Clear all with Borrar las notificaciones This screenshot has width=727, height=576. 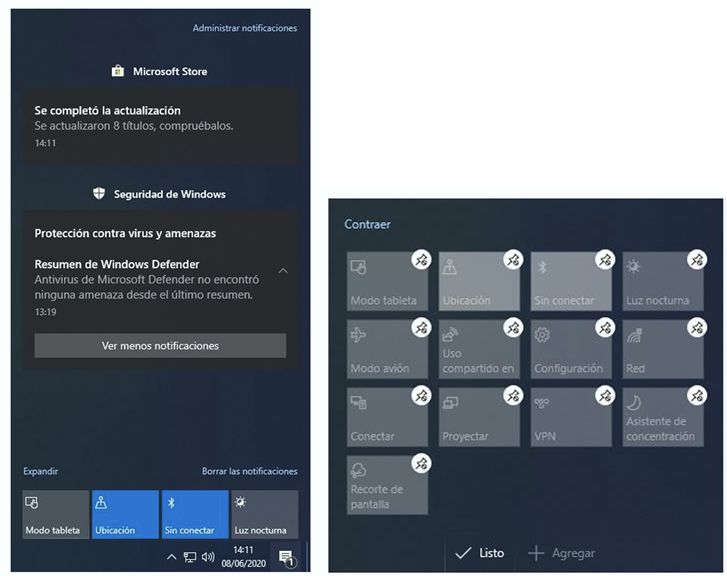click(x=249, y=471)
